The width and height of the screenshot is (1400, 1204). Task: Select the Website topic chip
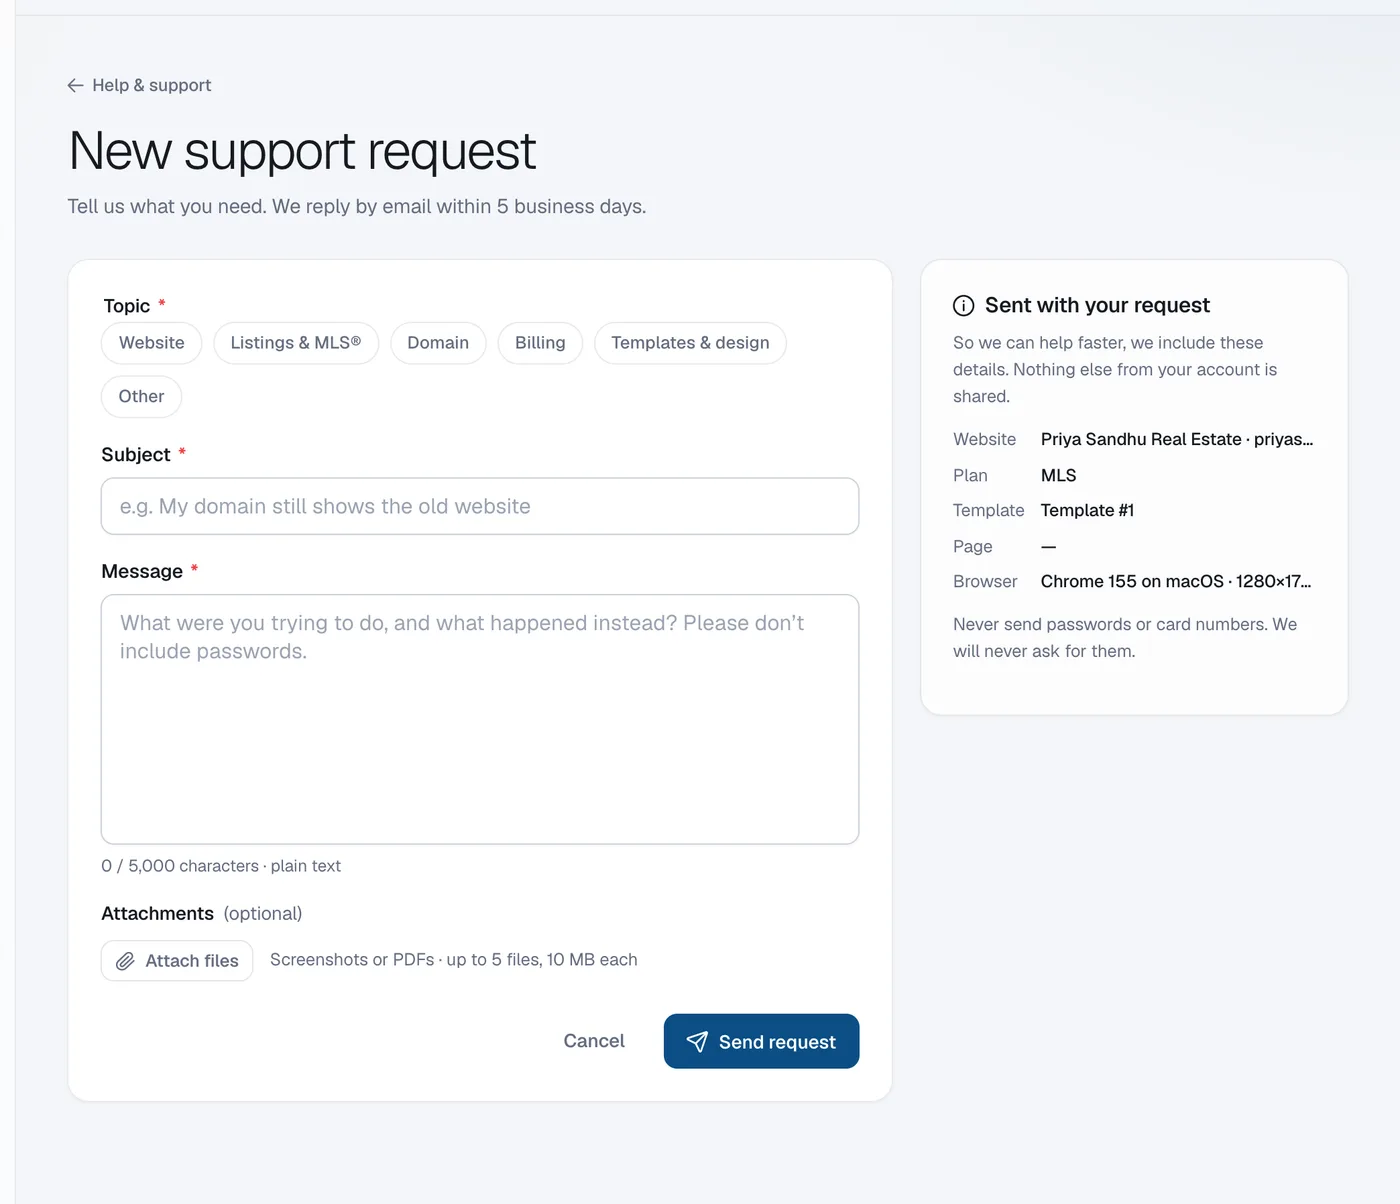click(x=151, y=343)
